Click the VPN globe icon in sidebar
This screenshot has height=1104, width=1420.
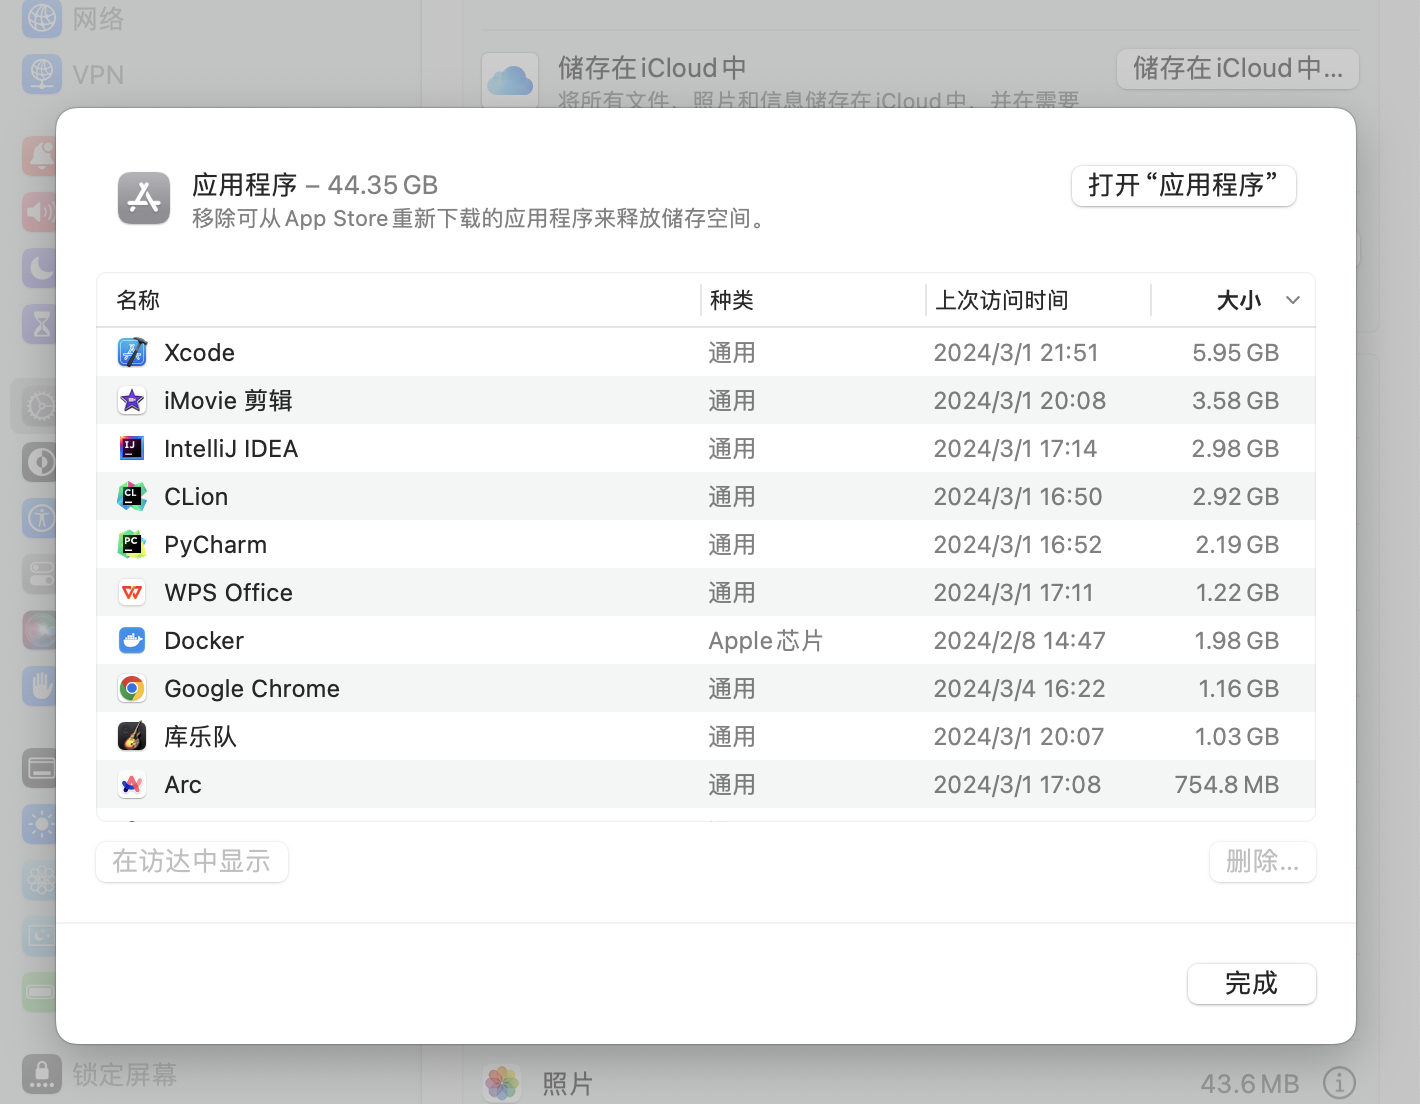click(42, 74)
